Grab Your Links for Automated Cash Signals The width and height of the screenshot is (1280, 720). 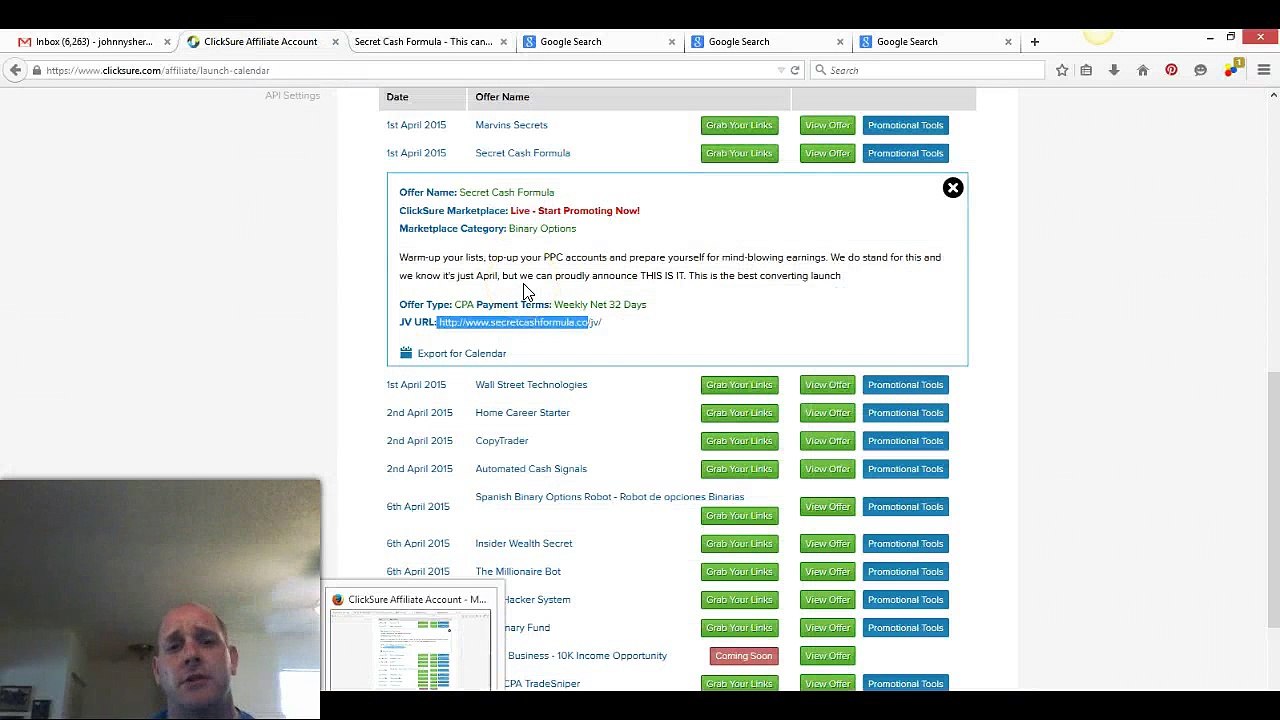(739, 468)
